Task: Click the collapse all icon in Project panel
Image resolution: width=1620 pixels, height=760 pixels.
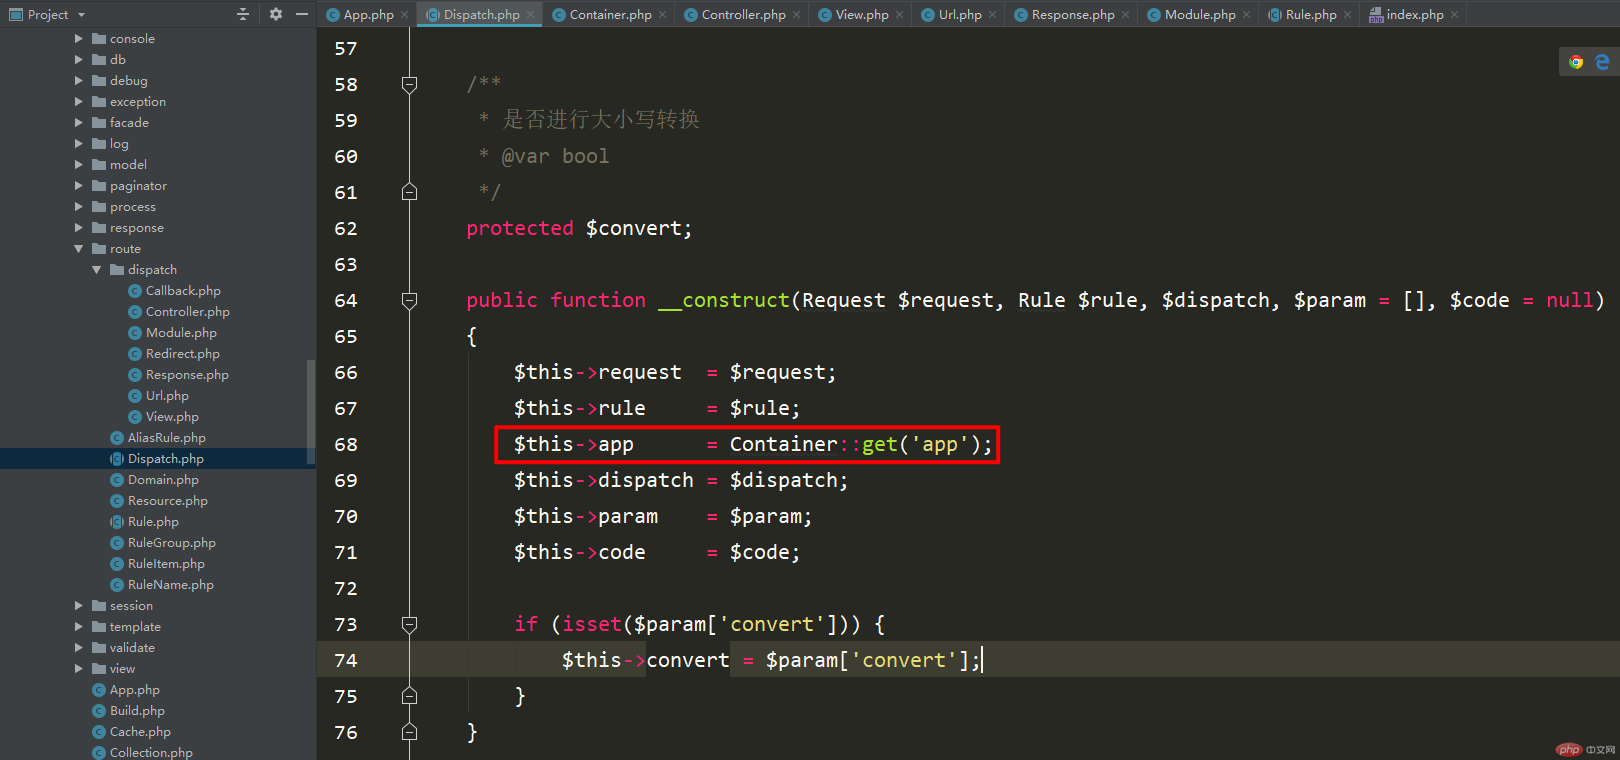Action: coord(242,14)
